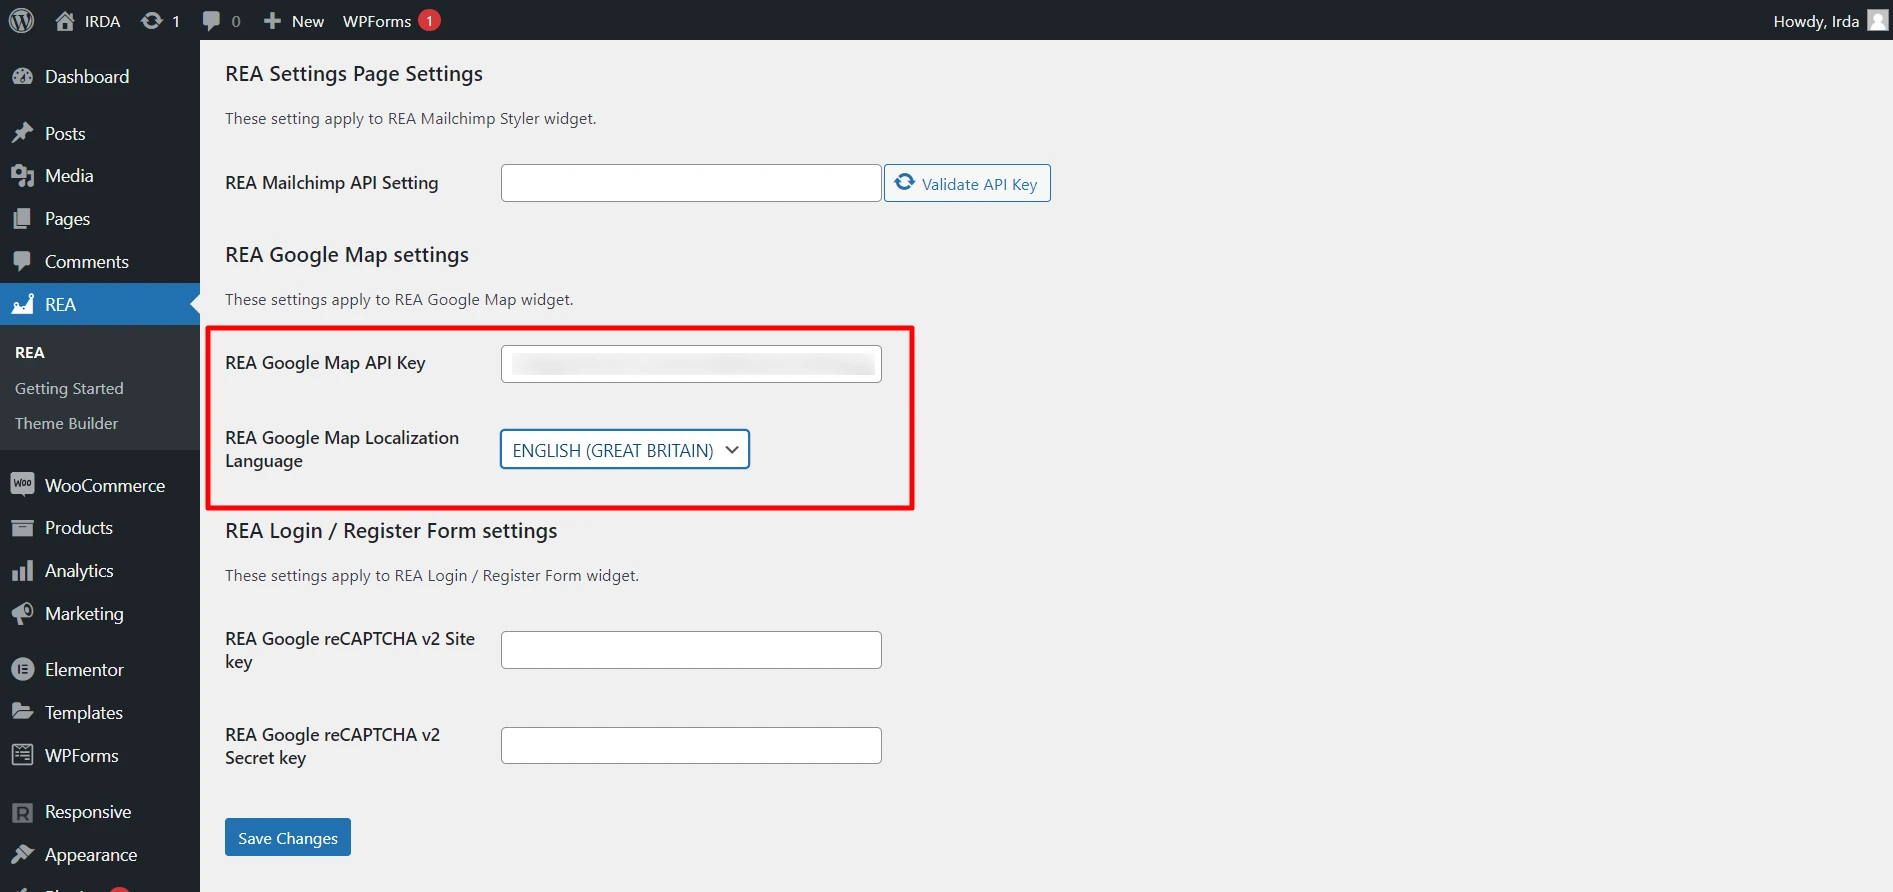Click the WordPress logo icon
This screenshot has width=1893, height=892.
click(x=22, y=20)
